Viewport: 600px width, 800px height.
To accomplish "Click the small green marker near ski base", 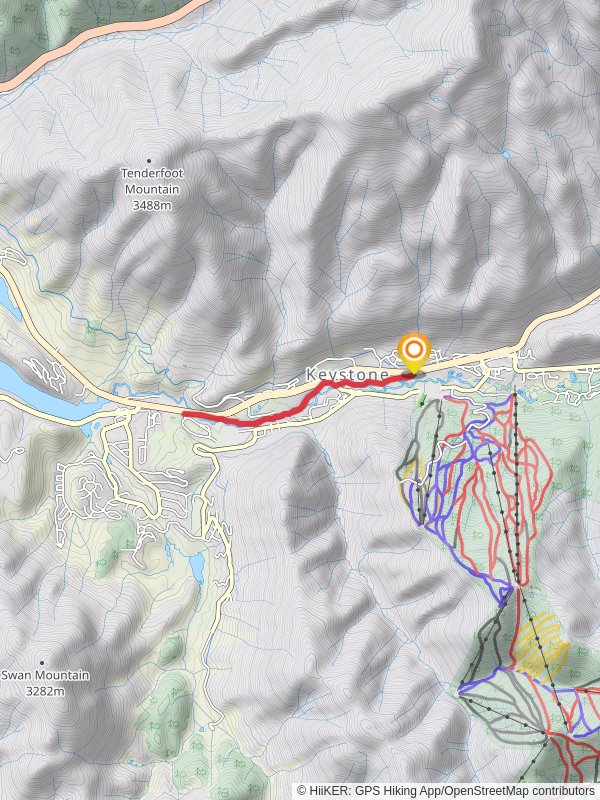I will click(x=421, y=403).
